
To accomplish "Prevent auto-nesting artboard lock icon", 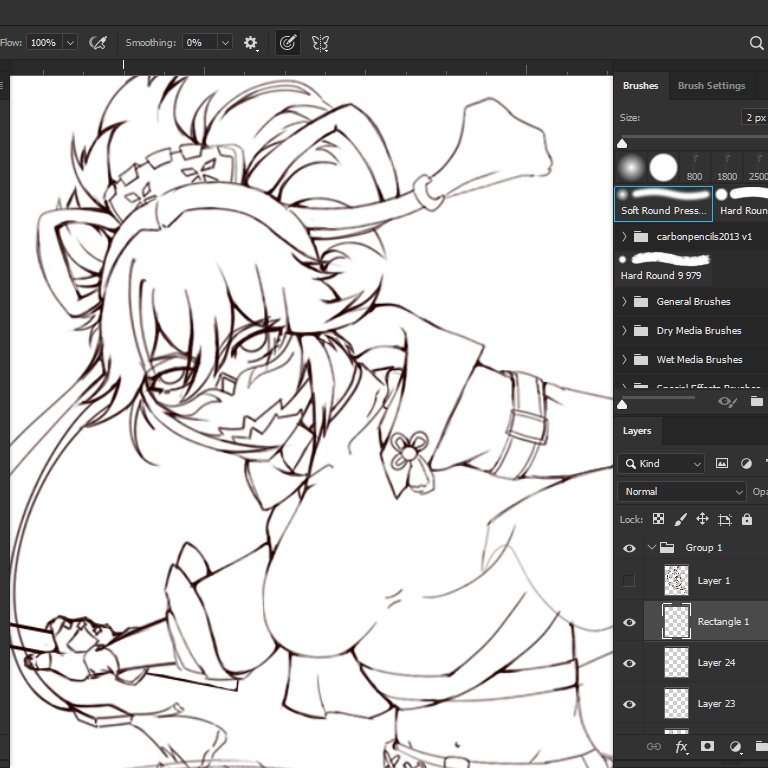I will coord(724,519).
